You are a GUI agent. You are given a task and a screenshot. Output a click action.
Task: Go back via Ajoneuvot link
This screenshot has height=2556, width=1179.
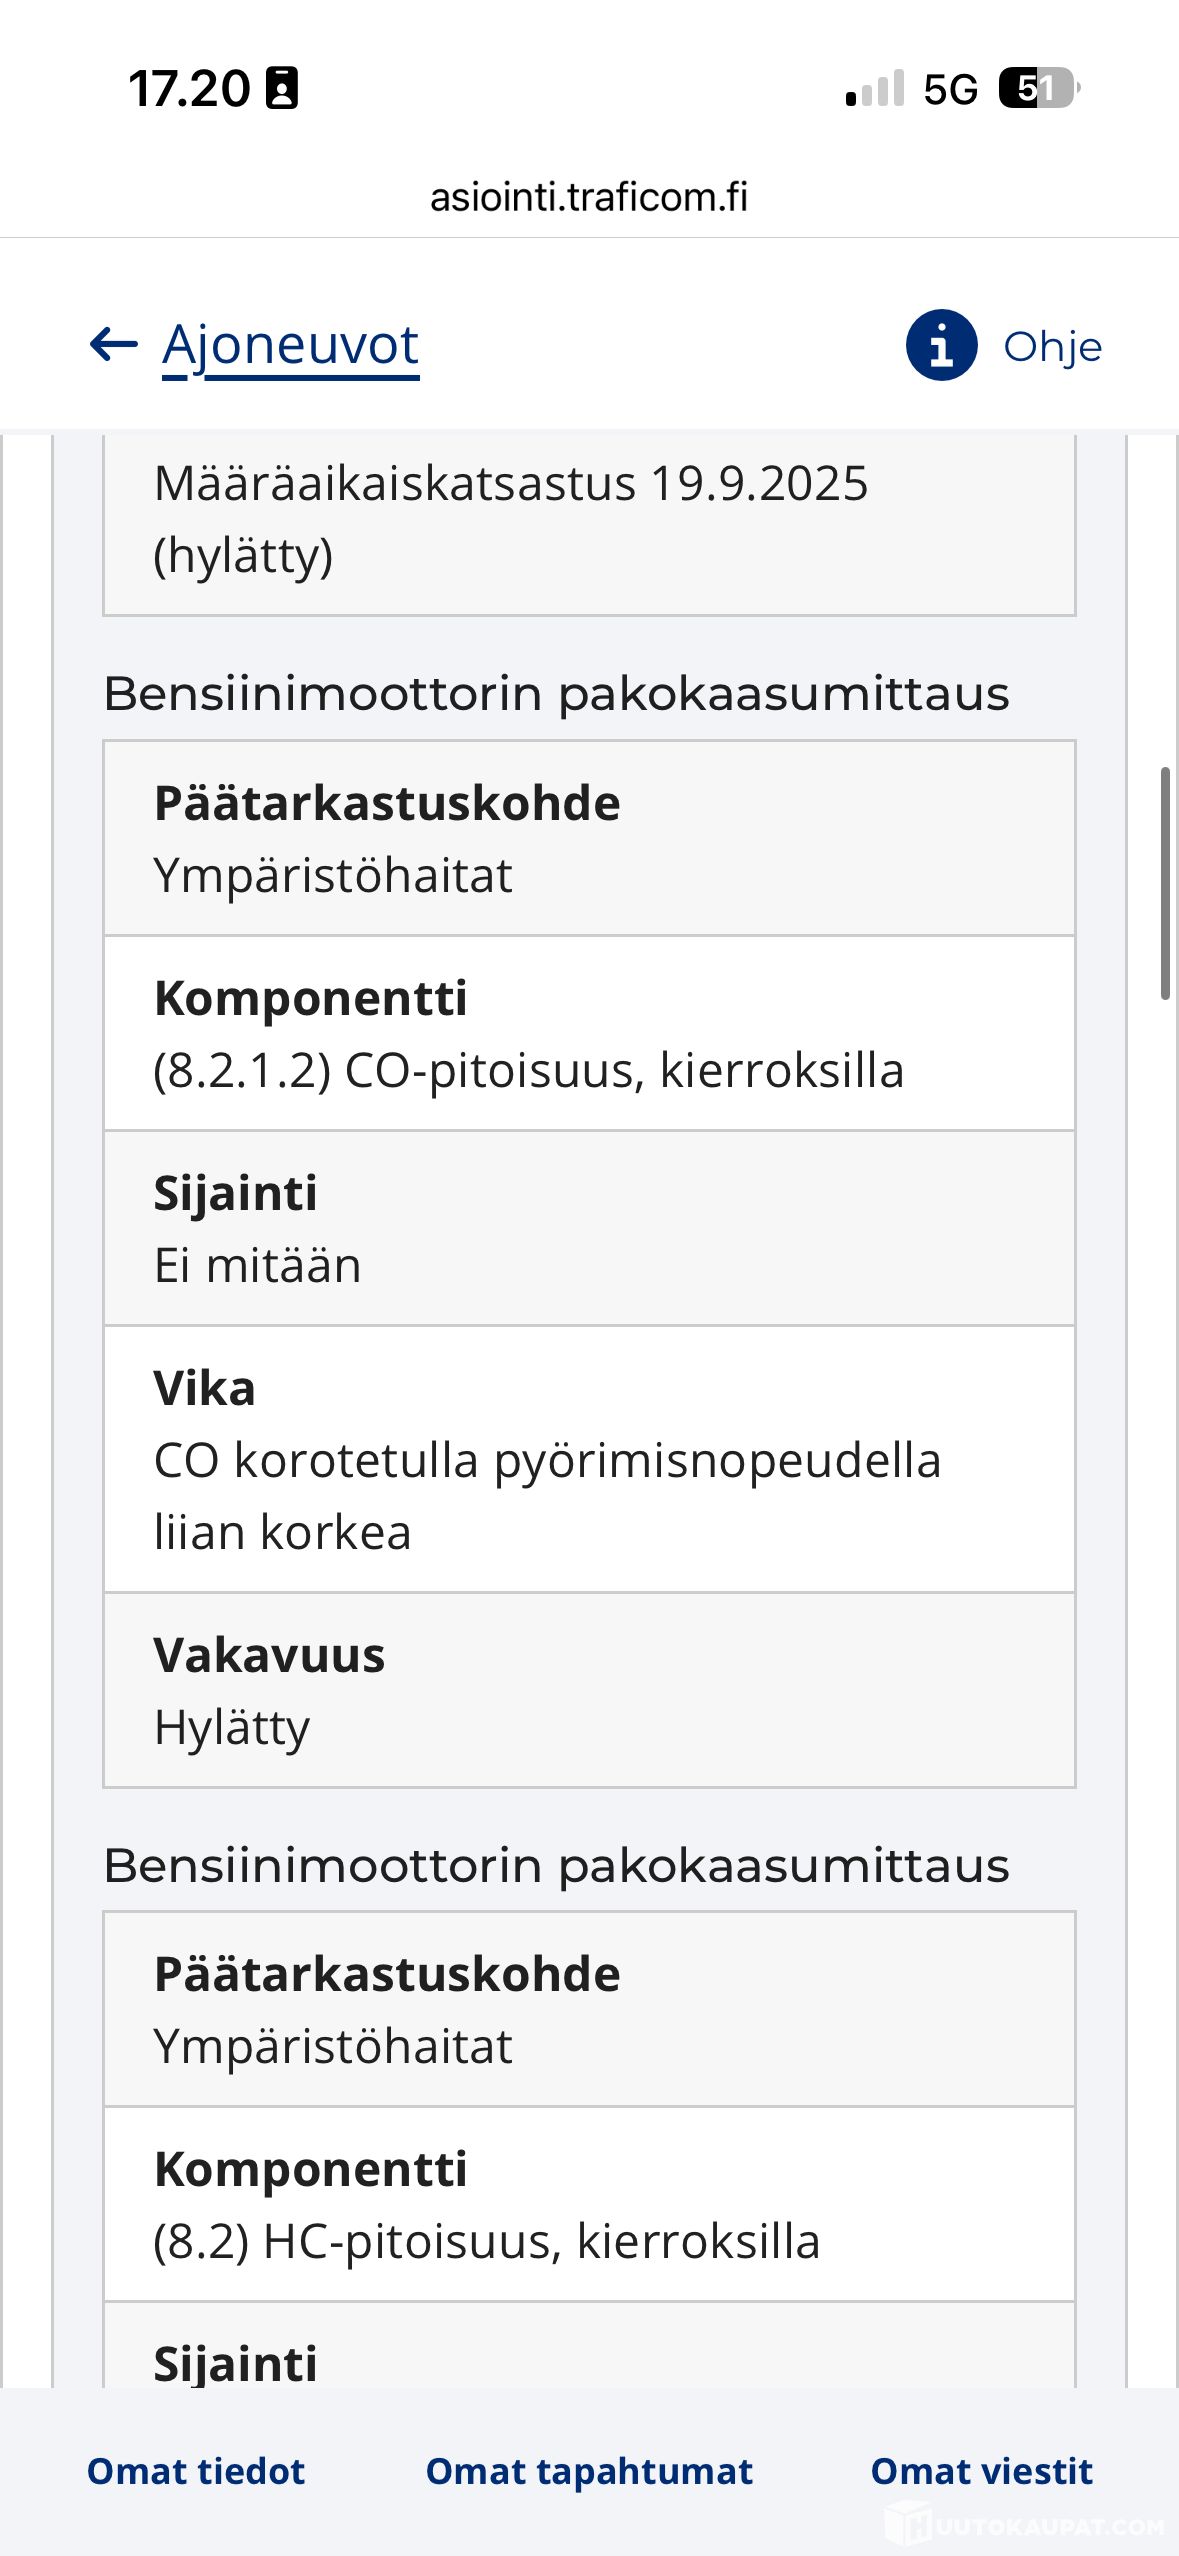[x=290, y=346]
